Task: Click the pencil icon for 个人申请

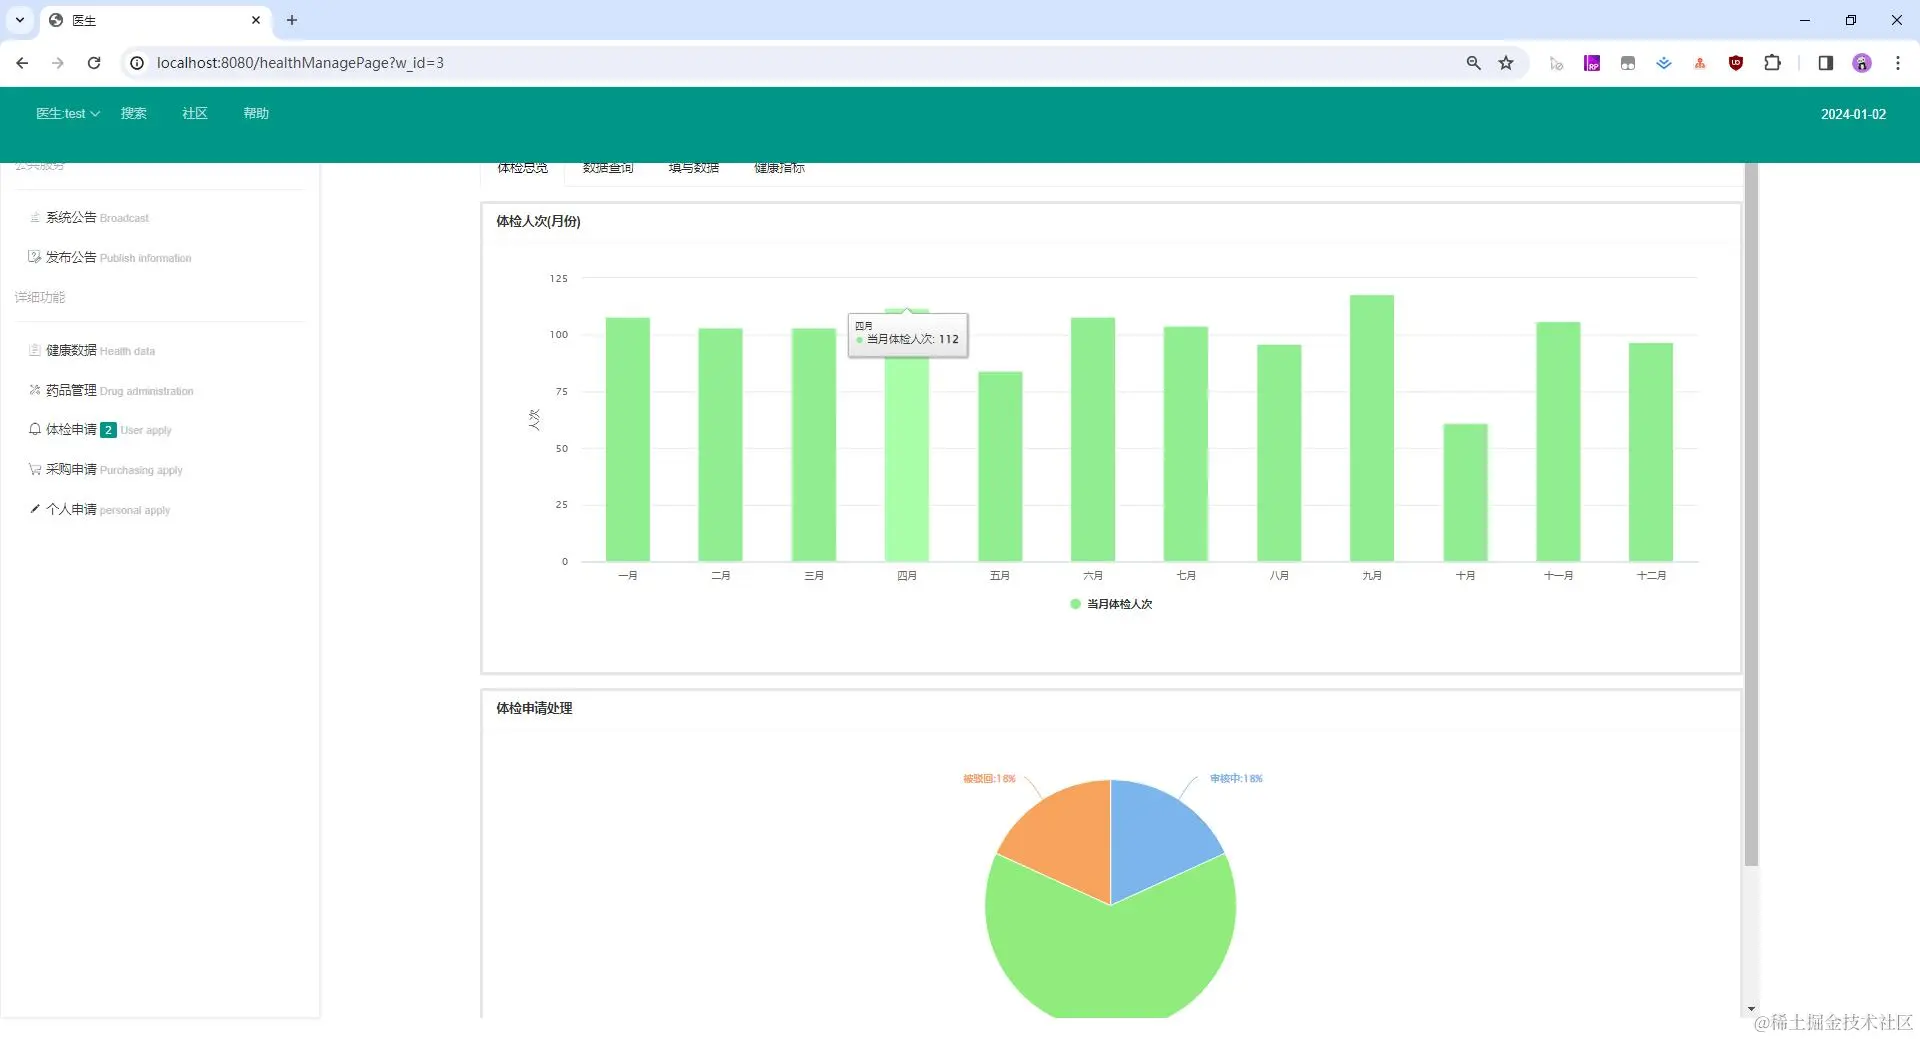Action: coord(35,509)
